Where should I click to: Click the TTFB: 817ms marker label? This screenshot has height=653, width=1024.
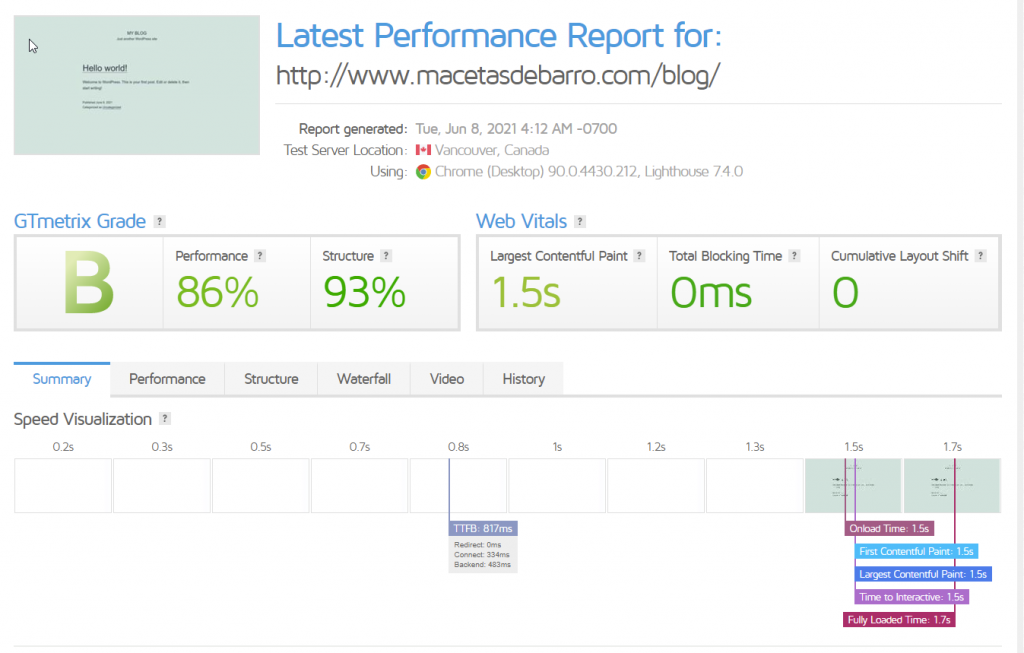pos(484,528)
